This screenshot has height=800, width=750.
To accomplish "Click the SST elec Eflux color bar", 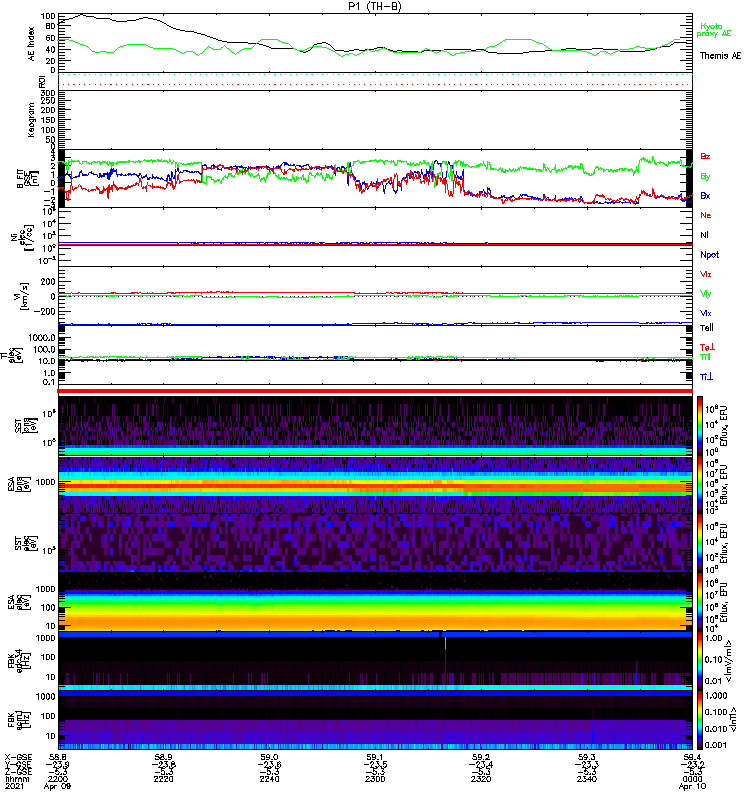I will point(700,543).
